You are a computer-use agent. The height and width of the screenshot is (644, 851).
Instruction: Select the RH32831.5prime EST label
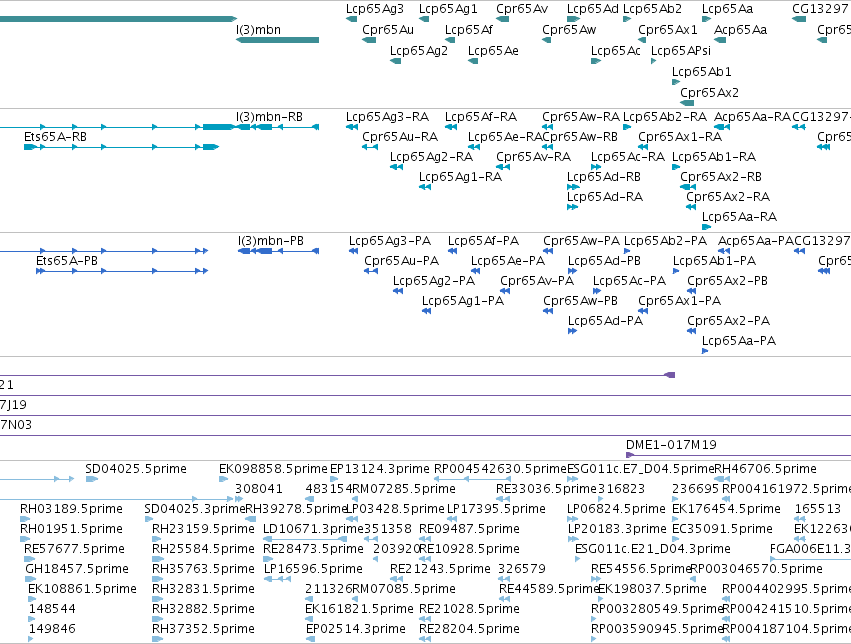203,589
